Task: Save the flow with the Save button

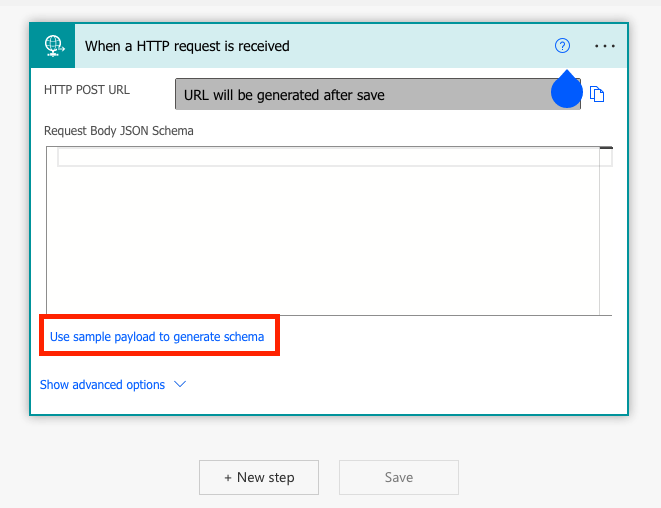Action: tap(399, 477)
